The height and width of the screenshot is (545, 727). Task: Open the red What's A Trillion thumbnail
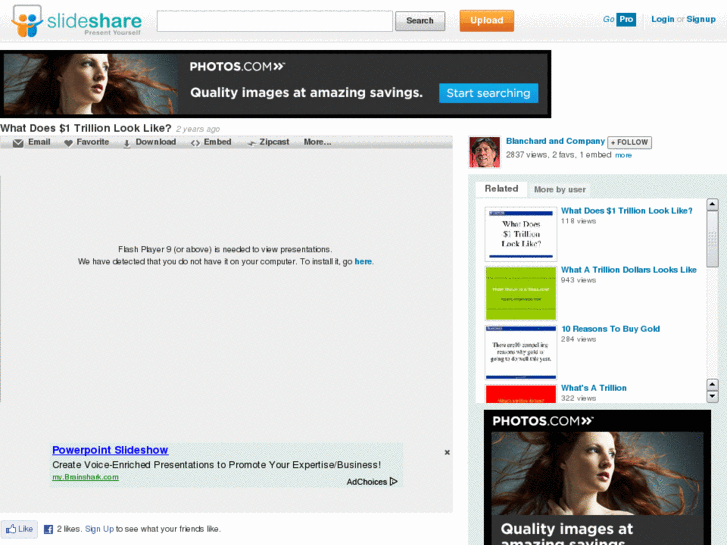521,393
